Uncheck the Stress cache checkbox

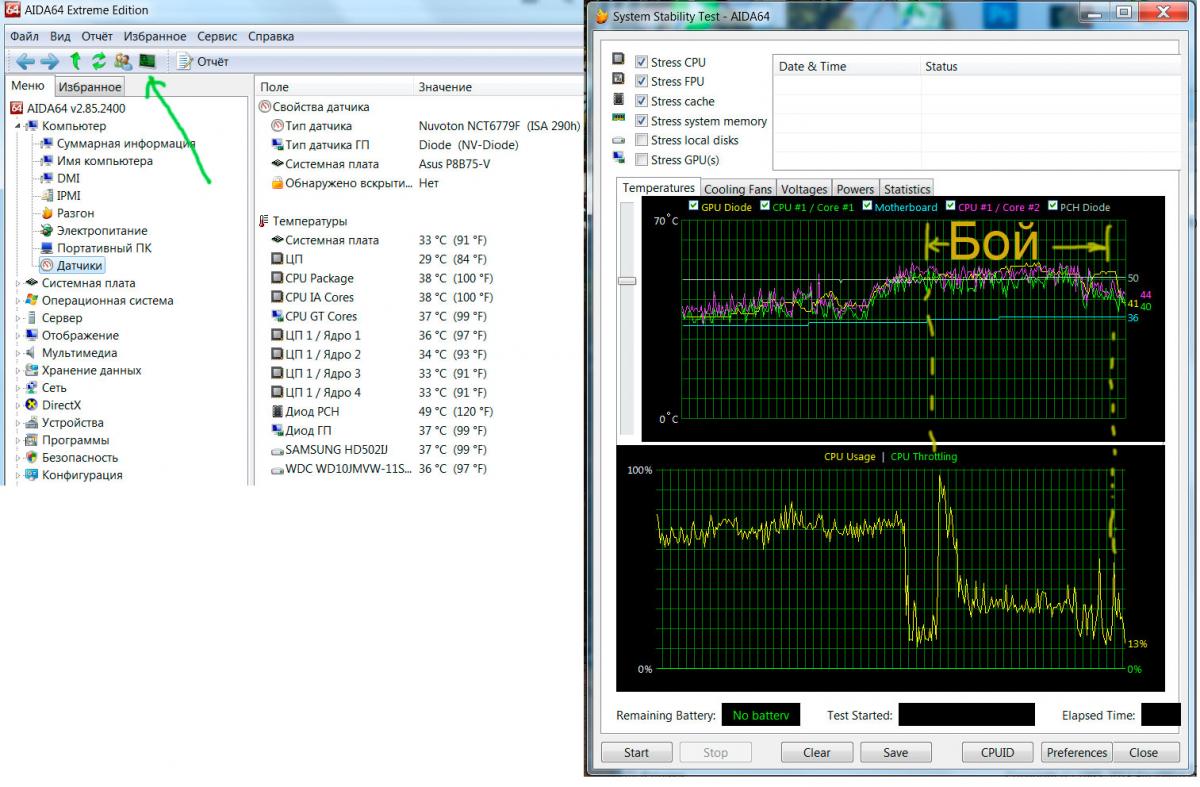(x=642, y=101)
